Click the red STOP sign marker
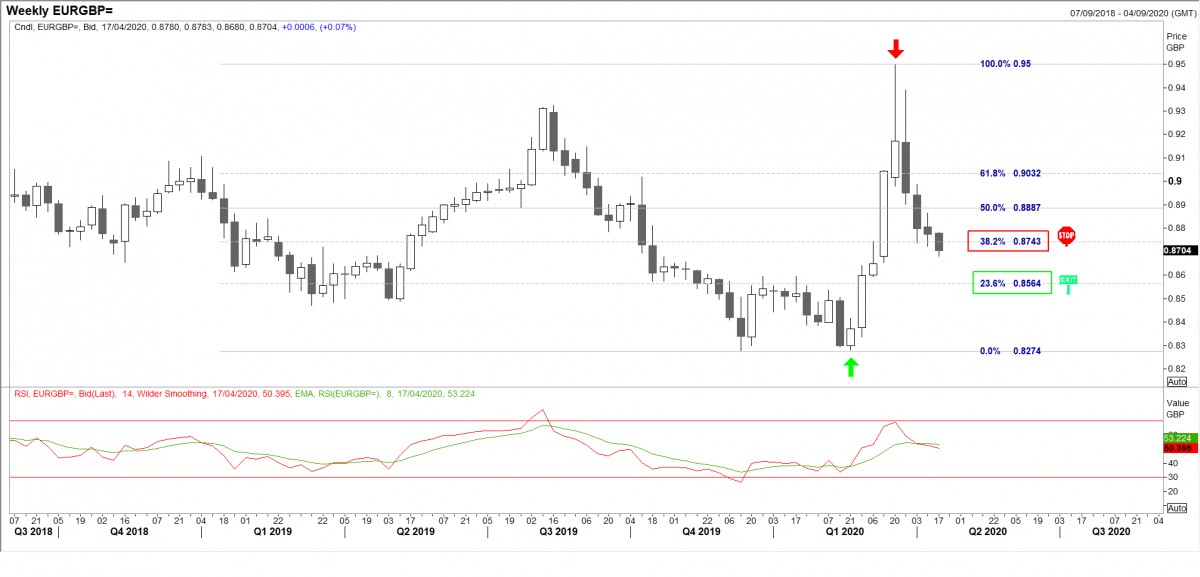 (x=1066, y=236)
